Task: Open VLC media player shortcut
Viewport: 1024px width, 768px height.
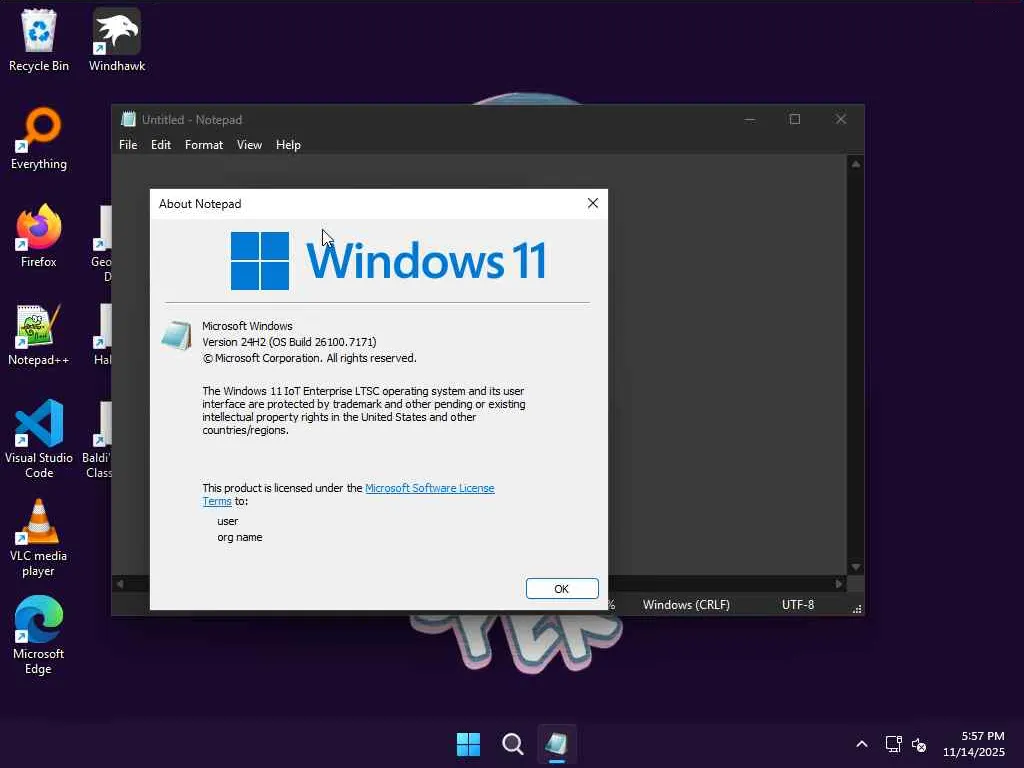Action: tap(39, 537)
